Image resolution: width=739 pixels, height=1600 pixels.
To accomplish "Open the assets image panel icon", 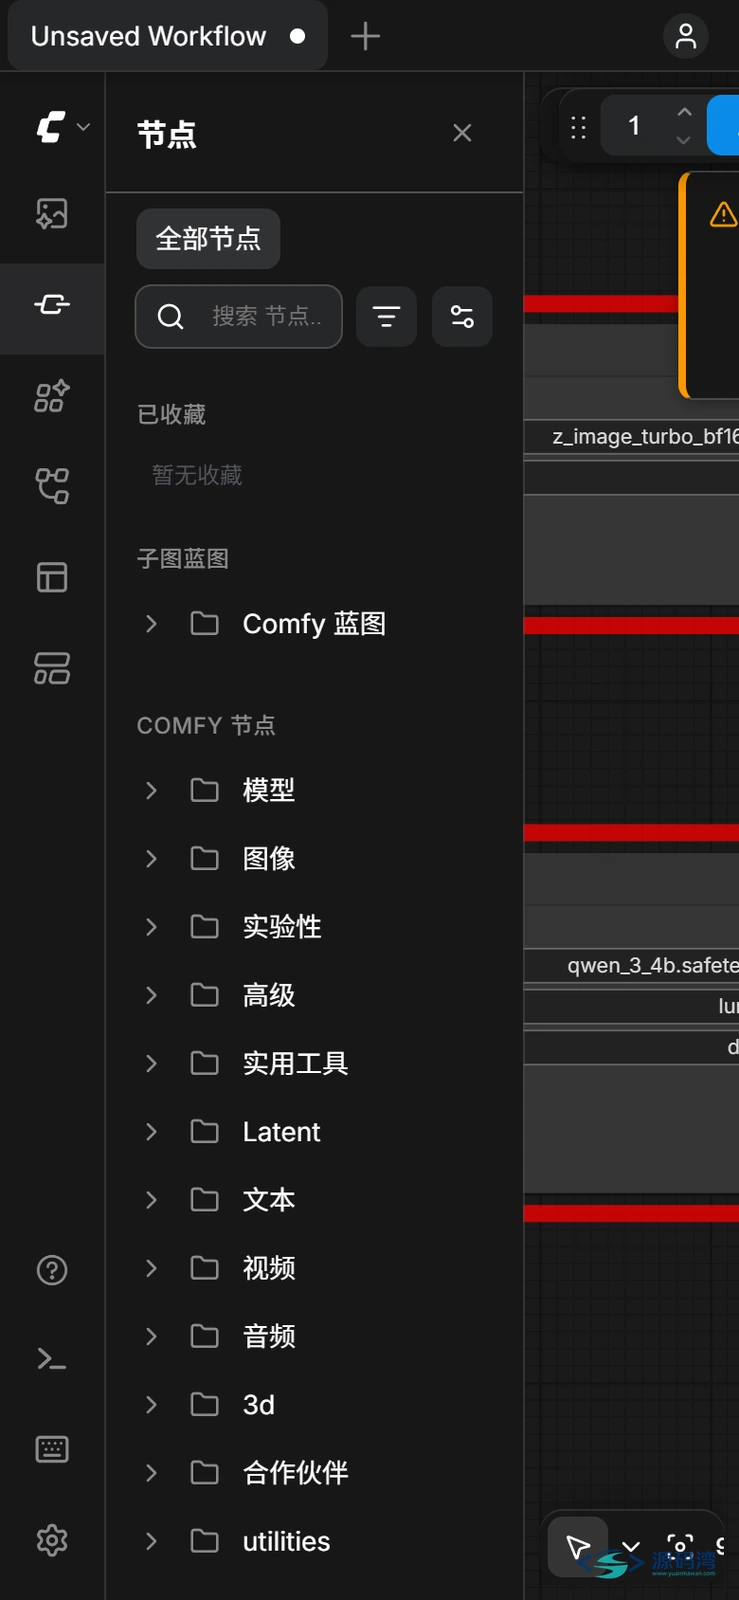I will tap(52, 213).
